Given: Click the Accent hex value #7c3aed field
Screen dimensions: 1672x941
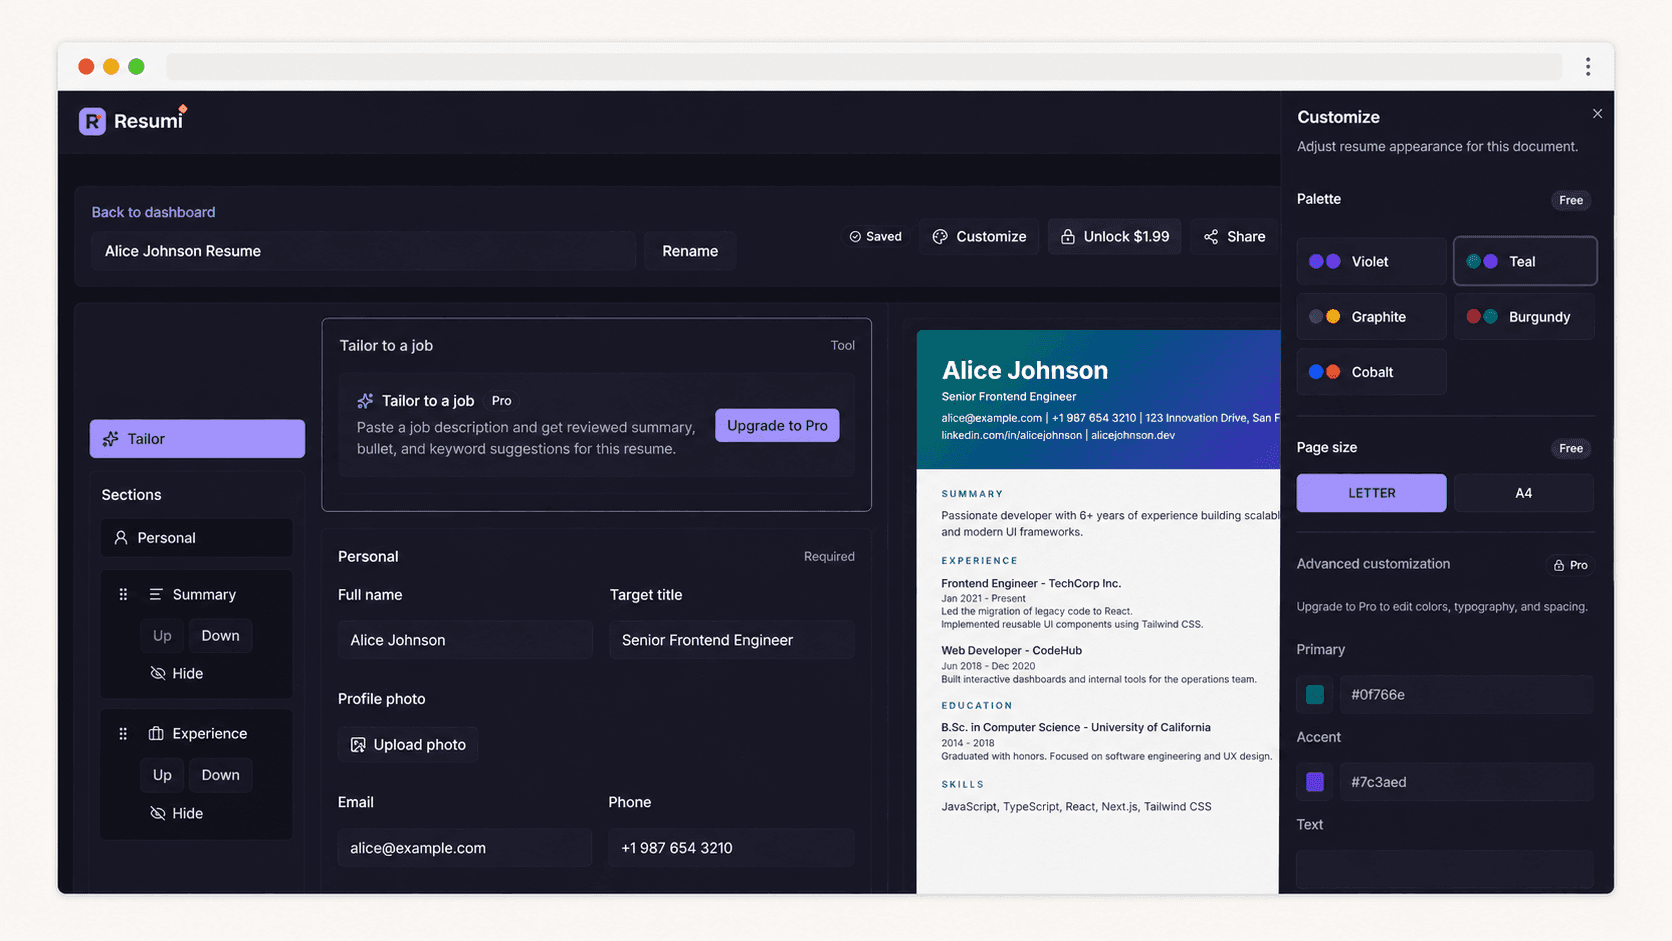Looking at the screenshot, I should (1466, 782).
